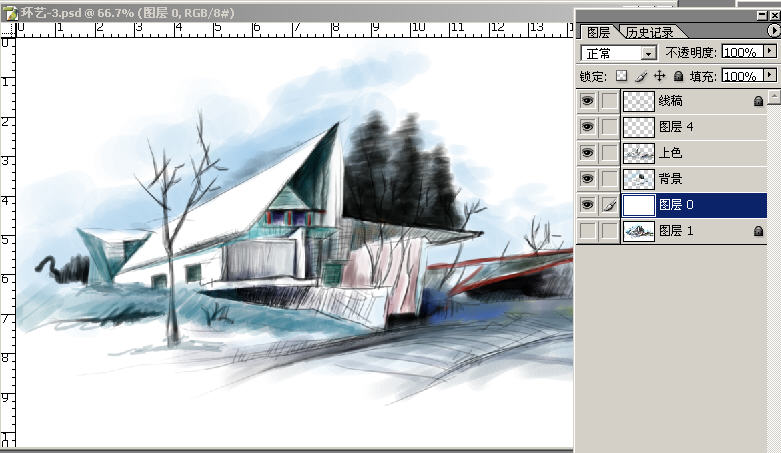Select the 图层 0 white thumbnail
This screenshot has width=781, height=453.
tap(639, 205)
